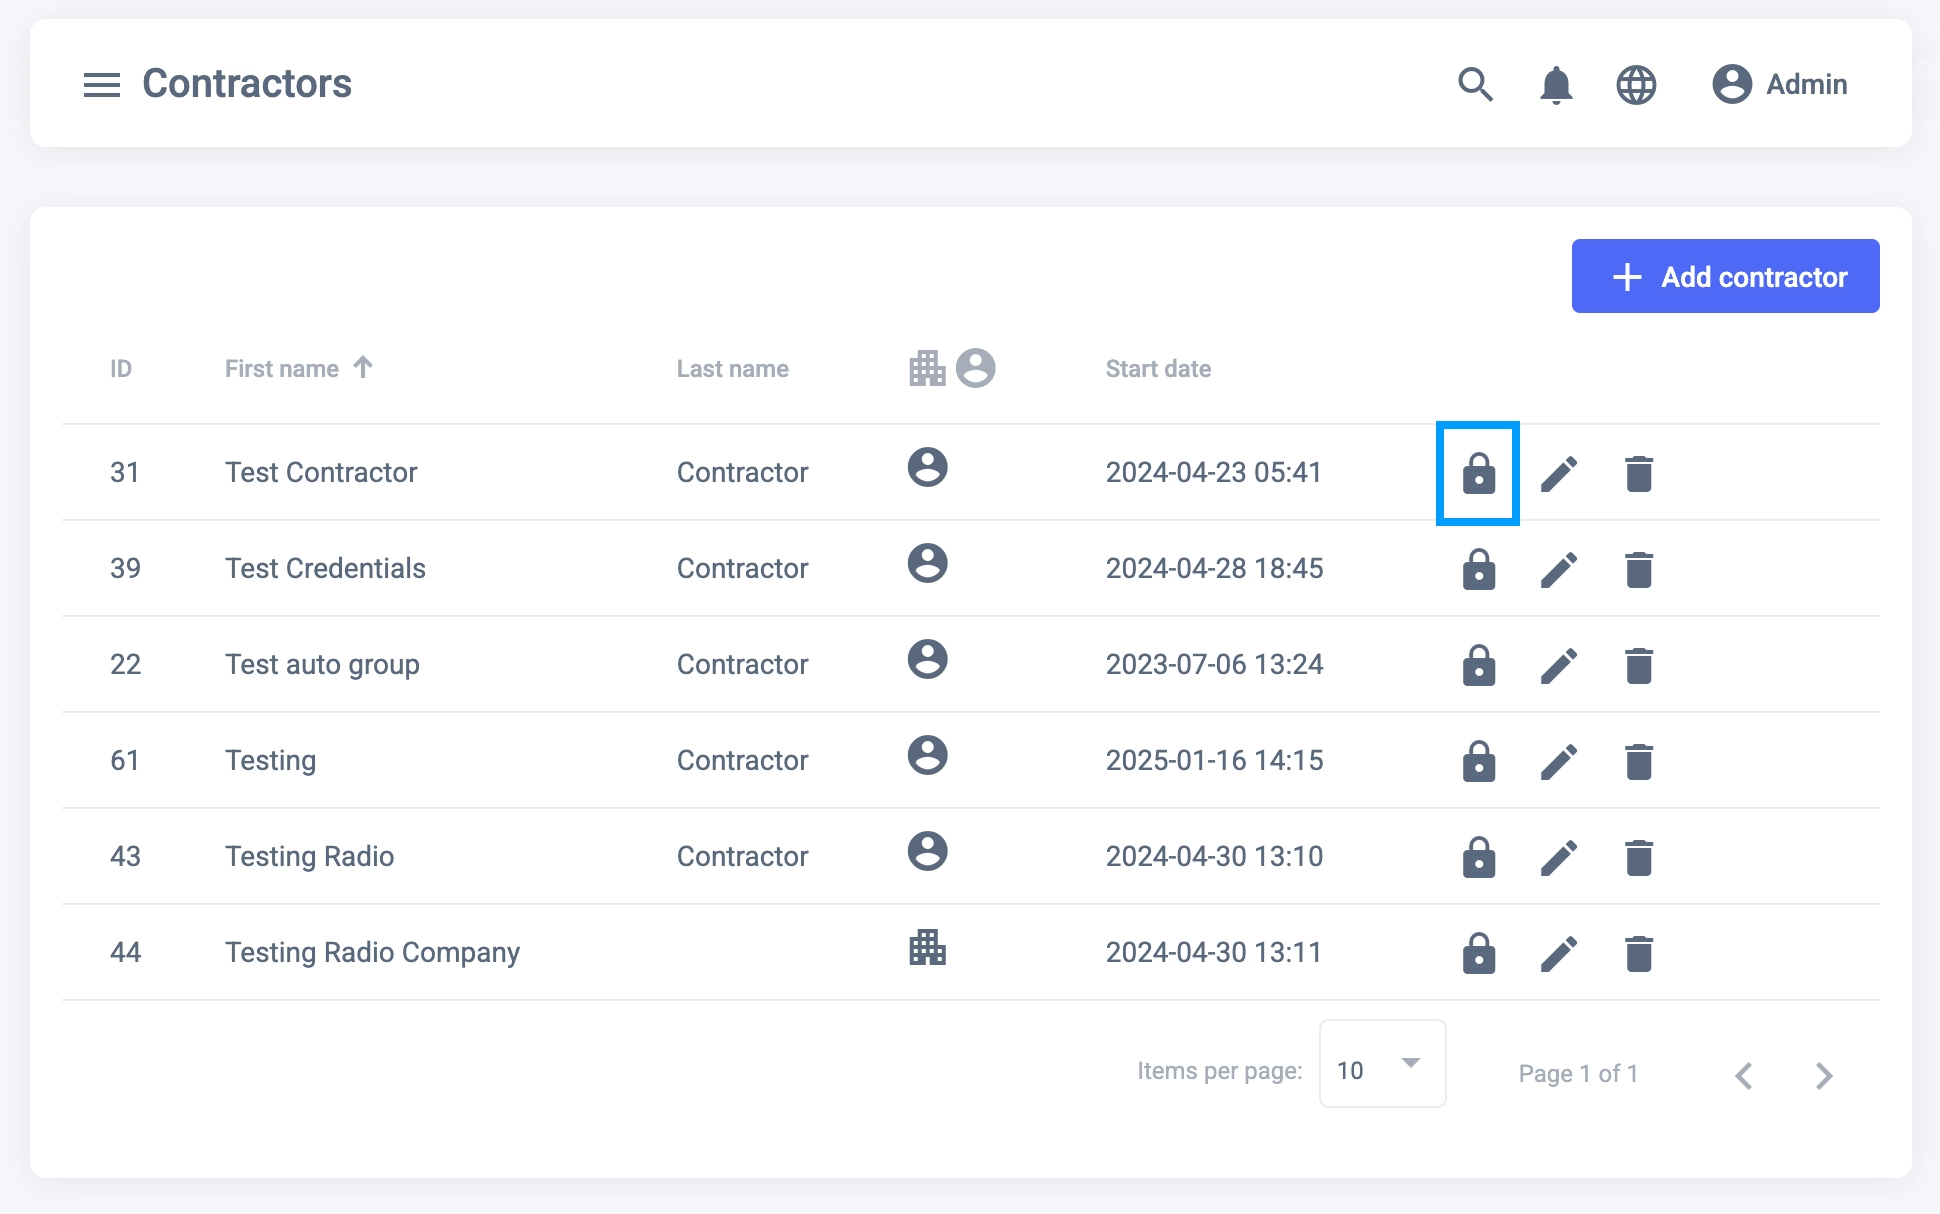Delete the Testing Radio contractor row
Viewport: 1940px width, 1214px height.
click(1638, 857)
